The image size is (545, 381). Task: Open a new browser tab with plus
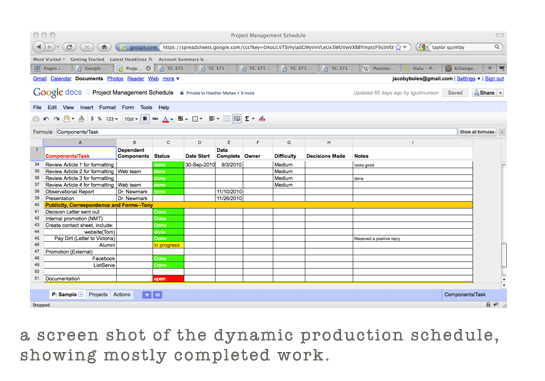pos(490,68)
